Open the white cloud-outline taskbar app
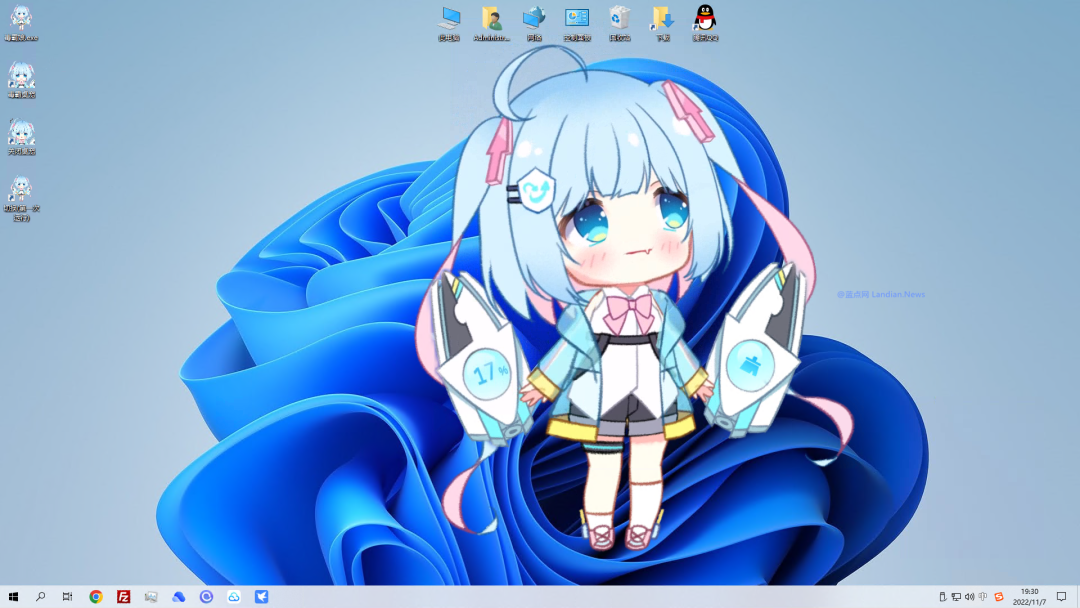The height and width of the screenshot is (608, 1080). (233, 596)
